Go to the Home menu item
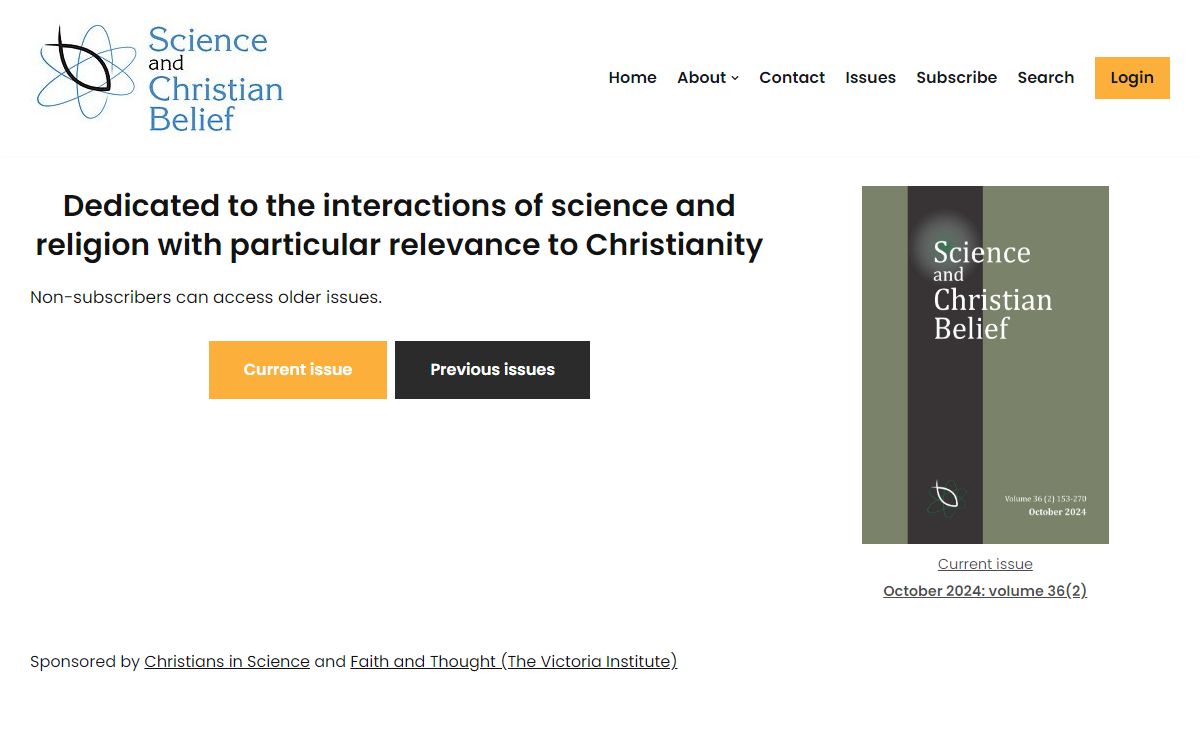This screenshot has width=1200, height=740. click(632, 78)
